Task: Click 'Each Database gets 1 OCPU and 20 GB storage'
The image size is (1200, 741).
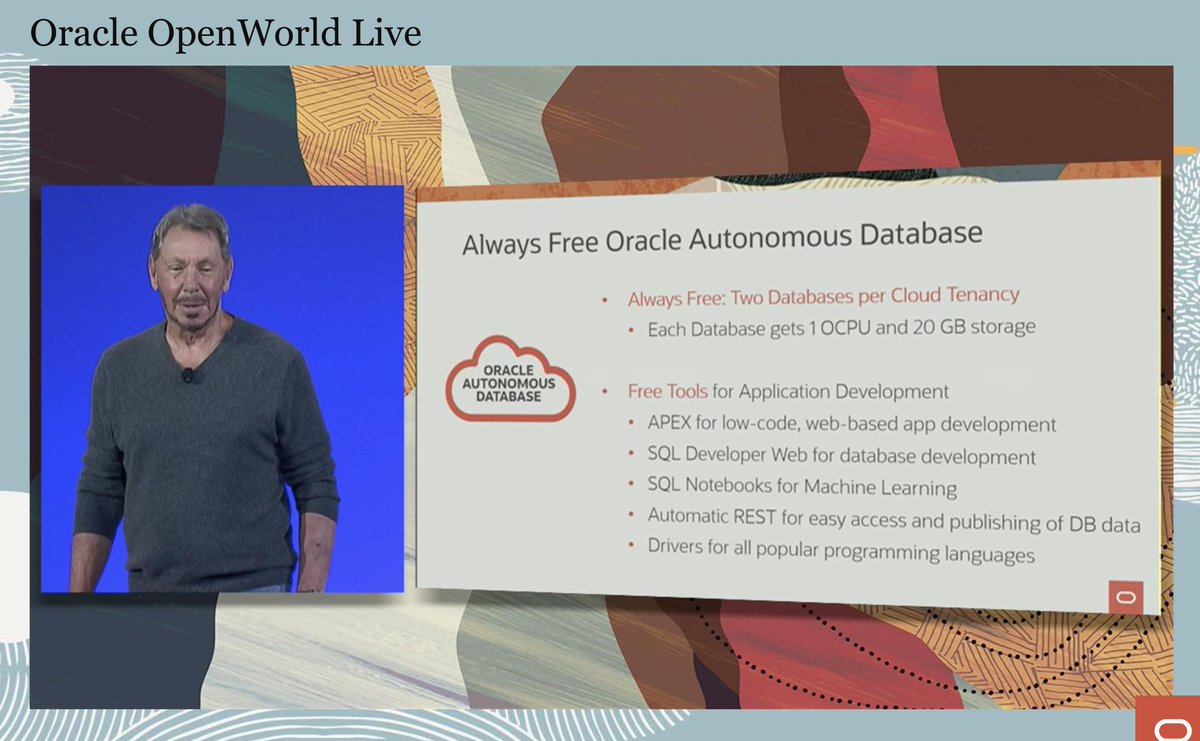Action: 841,328
